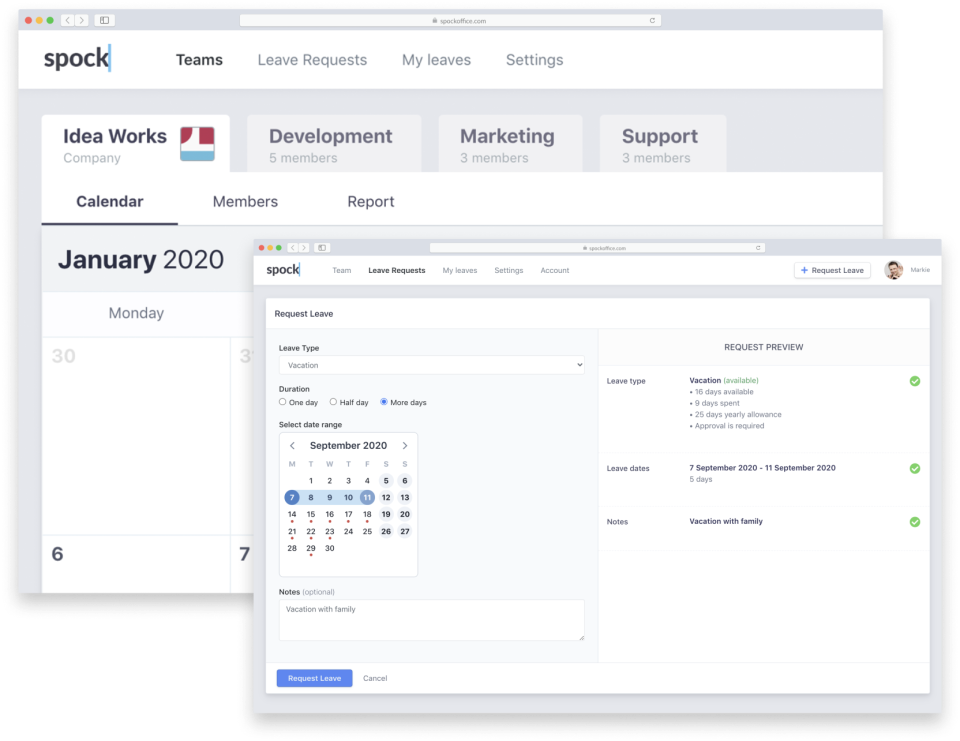960x741 pixels.
Task: Click the September 2020 month title
Action: pos(348,445)
